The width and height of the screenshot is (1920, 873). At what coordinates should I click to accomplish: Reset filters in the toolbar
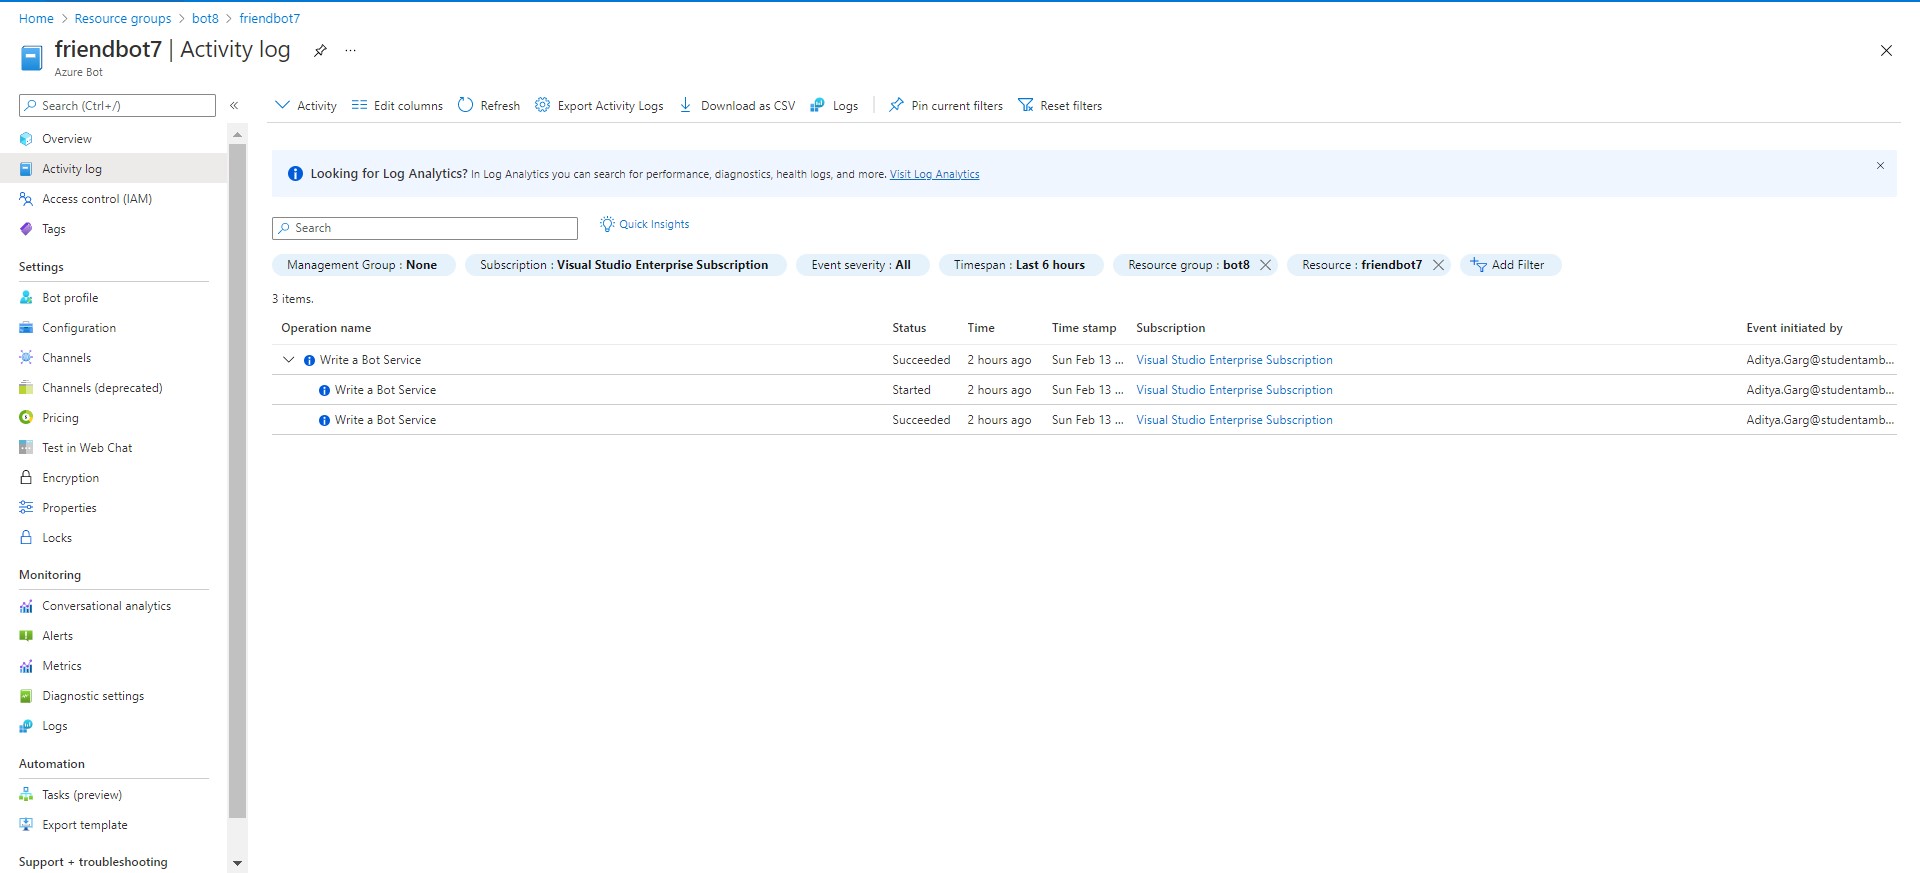[x=1060, y=105]
